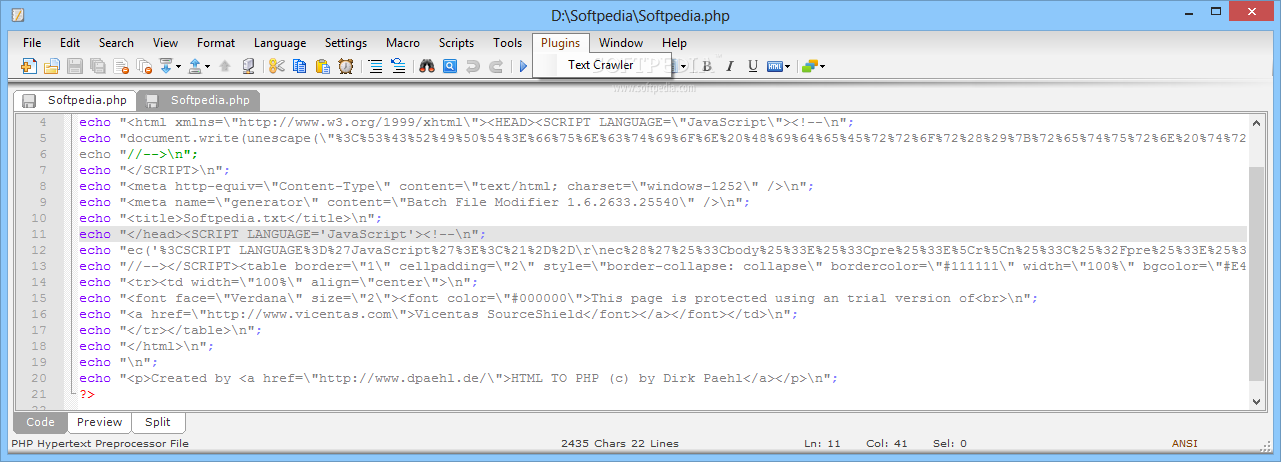Open the Search menu
Image resolution: width=1281 pixels, height=462 pixels.
tap(116, 43)
